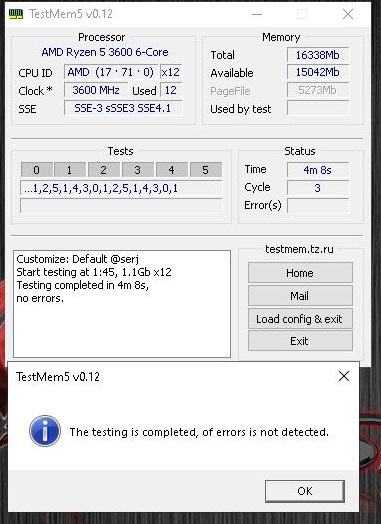Open the Home website button
381x524 pixels.
[x=300, y=273]
